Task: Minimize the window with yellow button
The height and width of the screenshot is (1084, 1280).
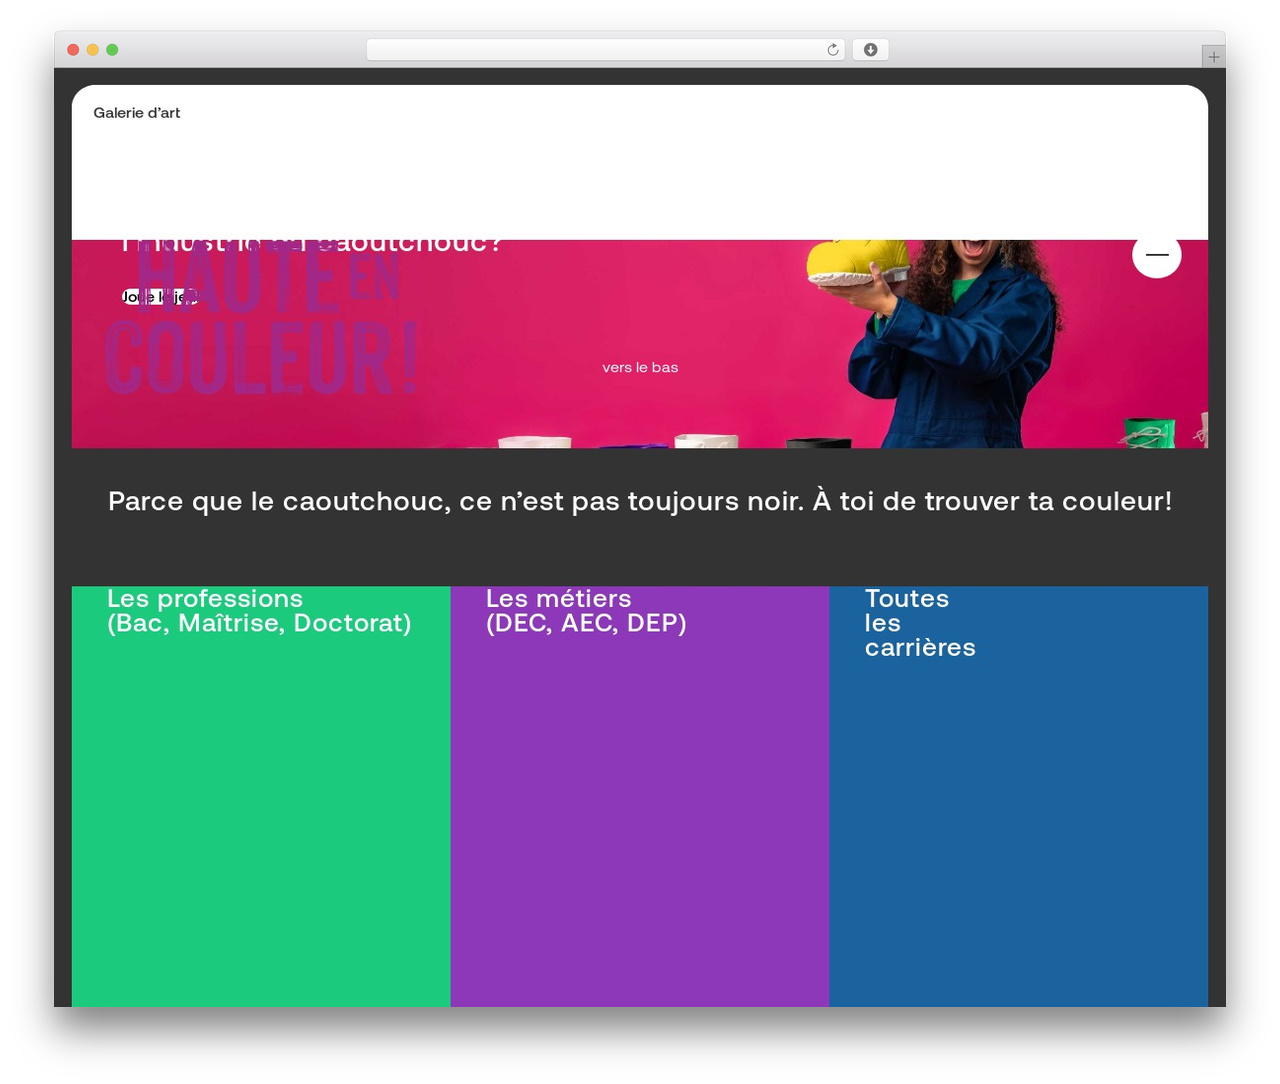Action: 93,50
